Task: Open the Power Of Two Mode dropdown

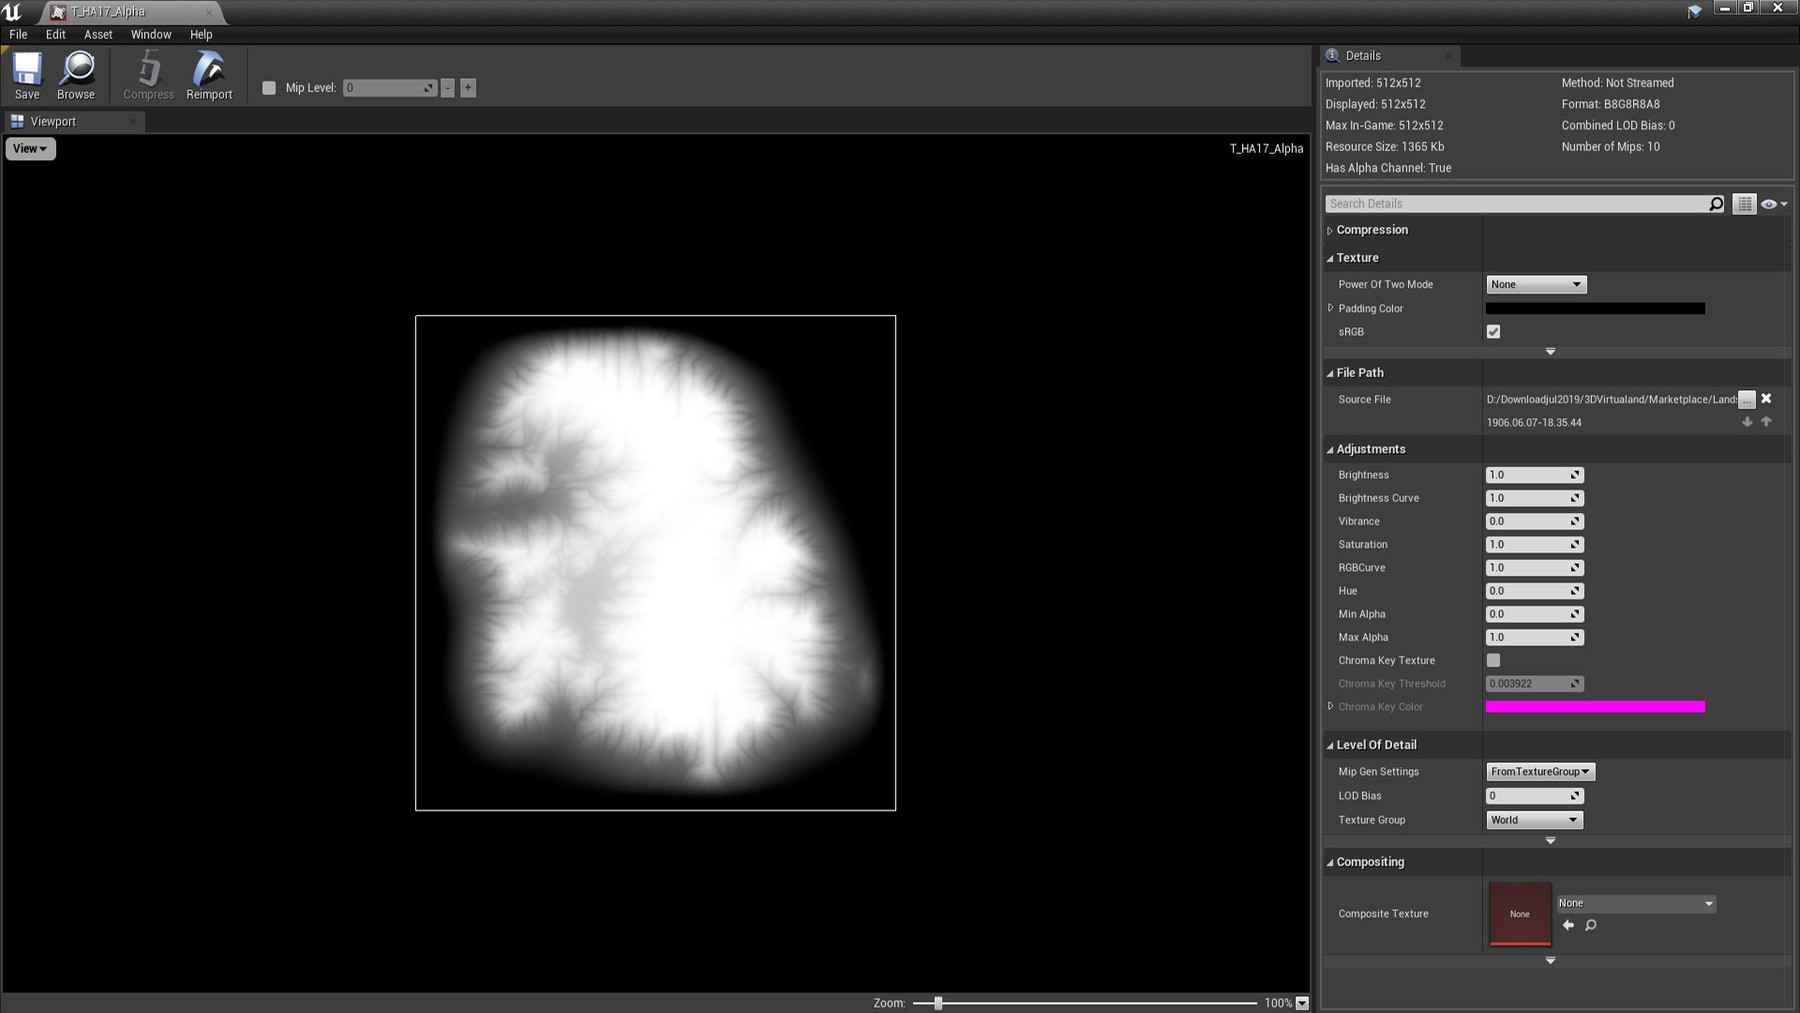Action: point(1536,285)
